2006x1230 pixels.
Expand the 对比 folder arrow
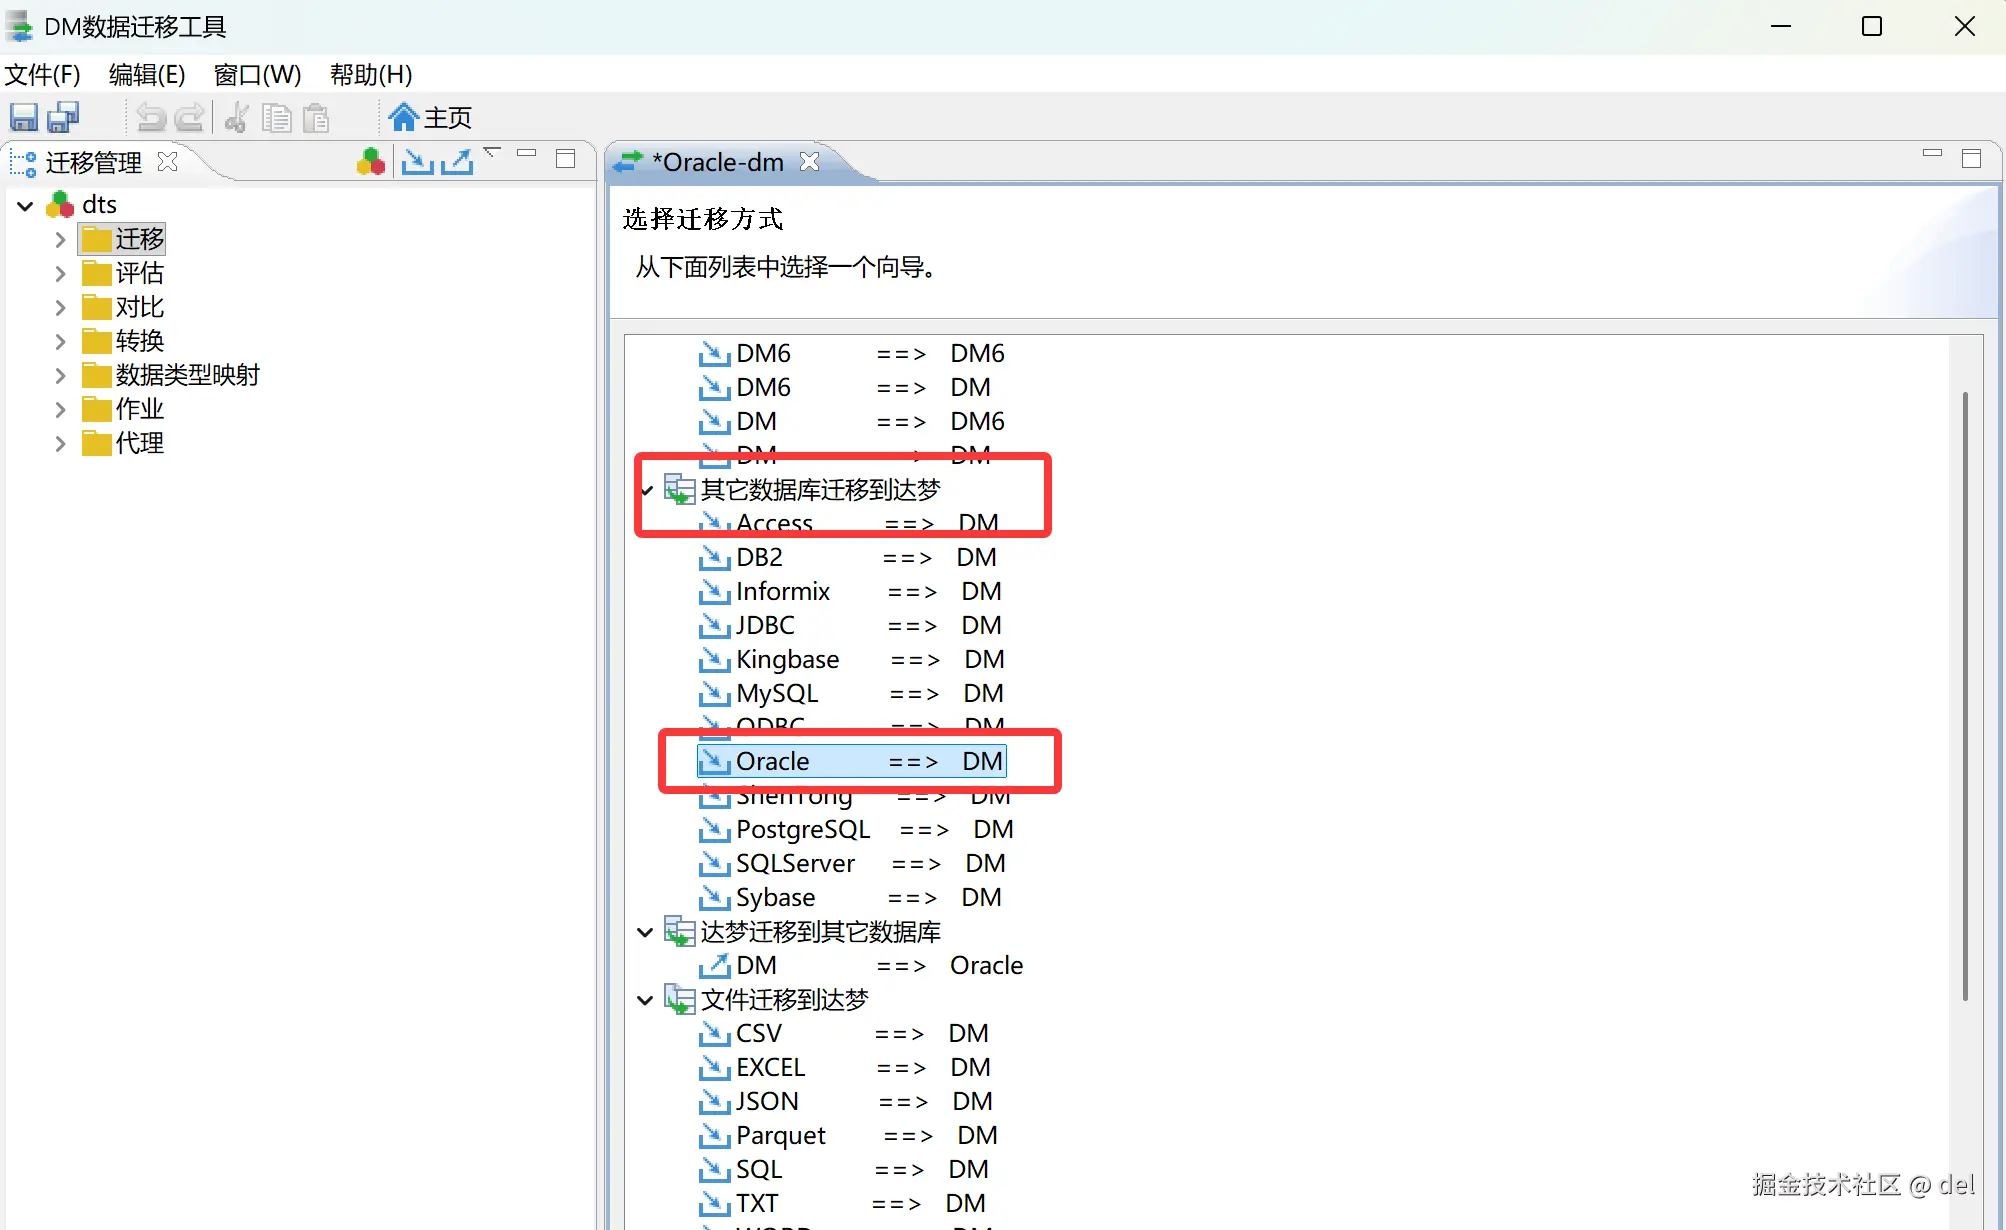click(x=60, y=308)
